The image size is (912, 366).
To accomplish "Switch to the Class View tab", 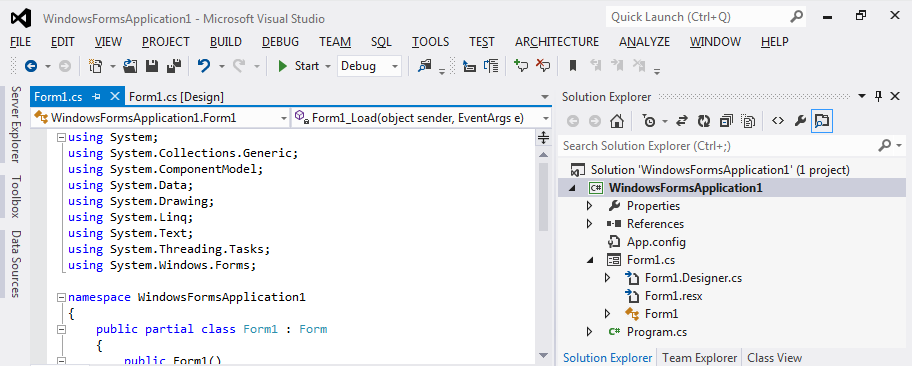I will pos(774,358).
